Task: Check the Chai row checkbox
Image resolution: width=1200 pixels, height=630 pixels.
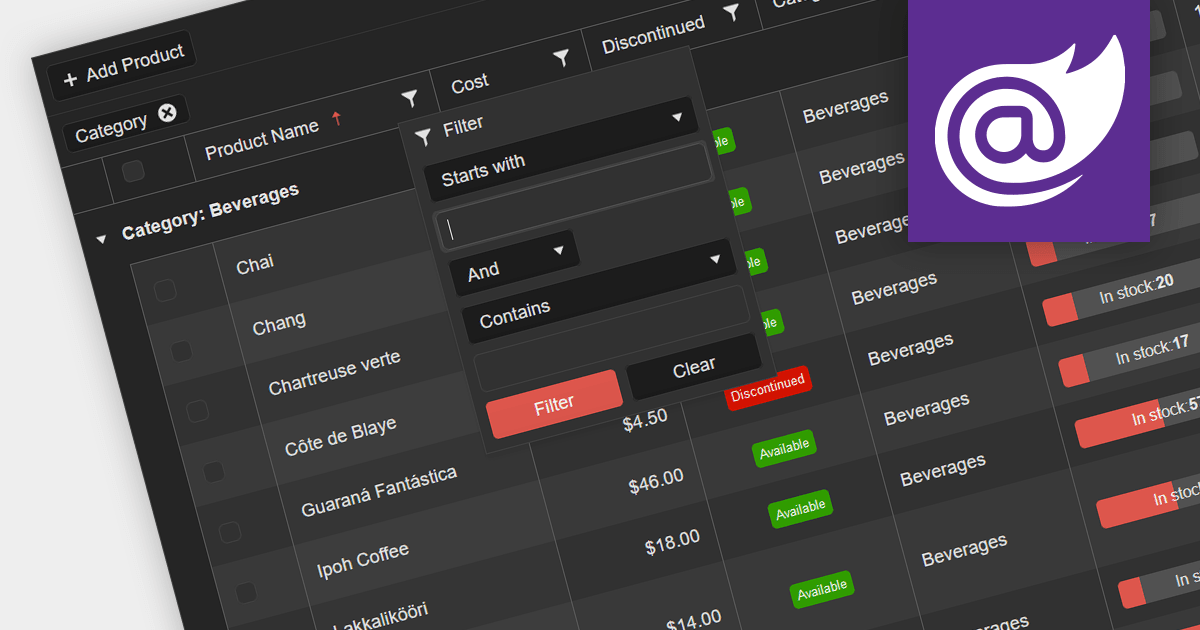Action: click(165, 291)
